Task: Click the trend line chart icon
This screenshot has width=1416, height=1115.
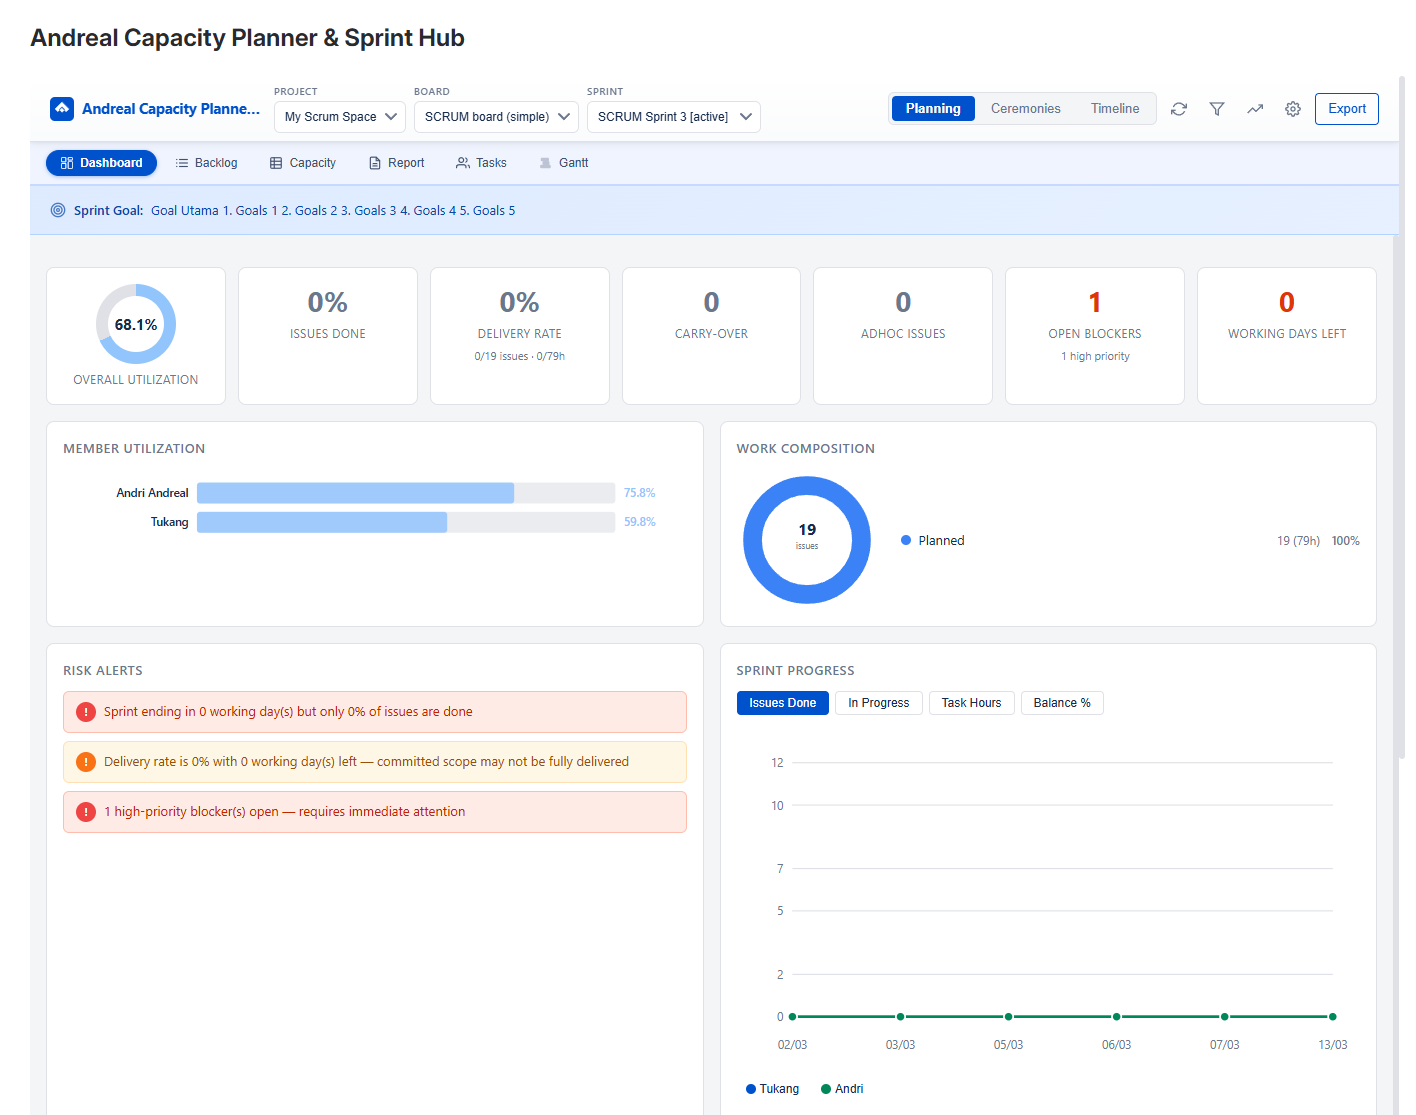Action: [1255, 108]
